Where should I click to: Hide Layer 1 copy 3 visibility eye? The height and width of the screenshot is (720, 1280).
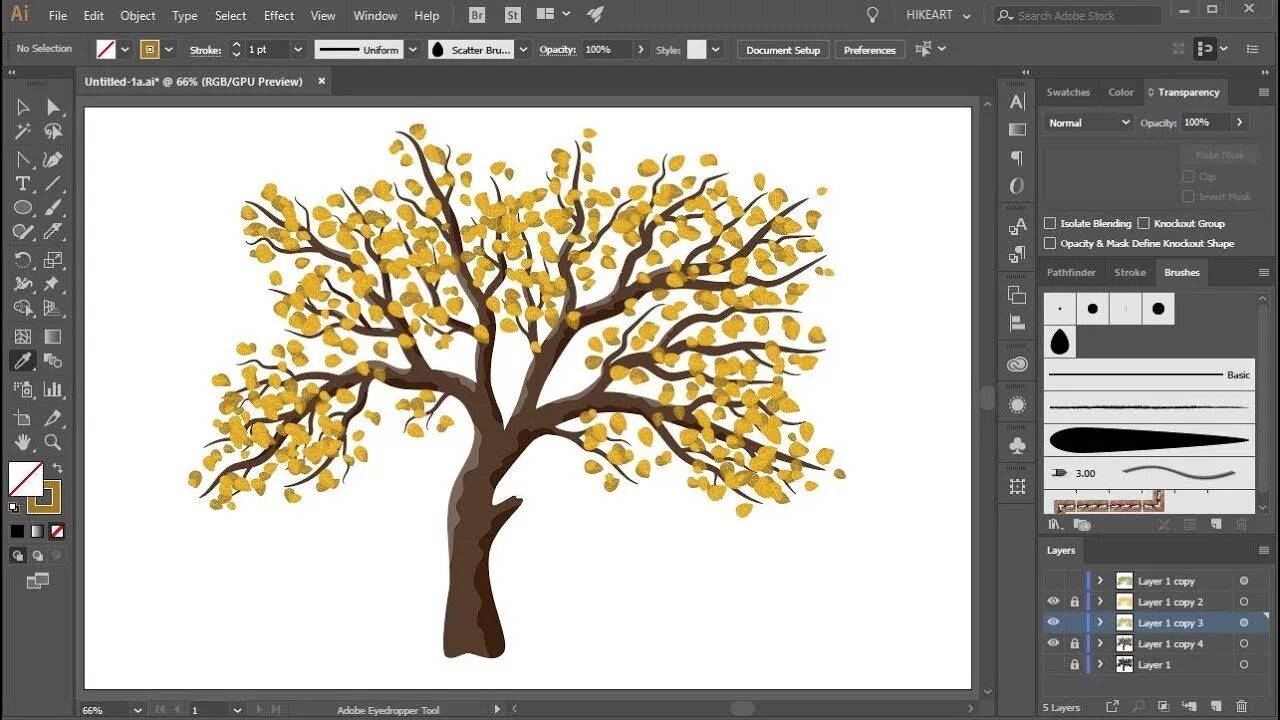(x=1053, y=622)
